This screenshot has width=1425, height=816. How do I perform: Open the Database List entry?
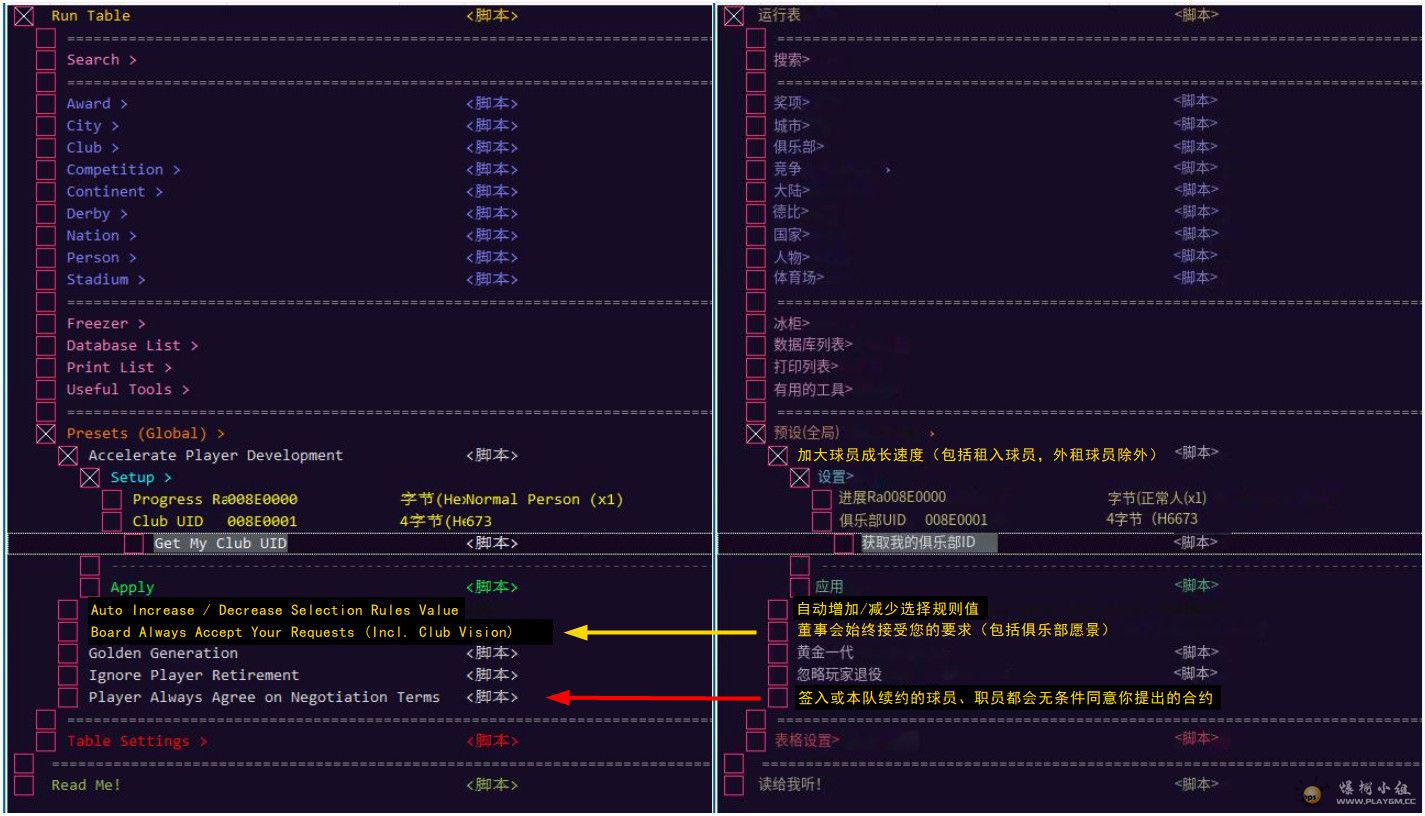132,346
